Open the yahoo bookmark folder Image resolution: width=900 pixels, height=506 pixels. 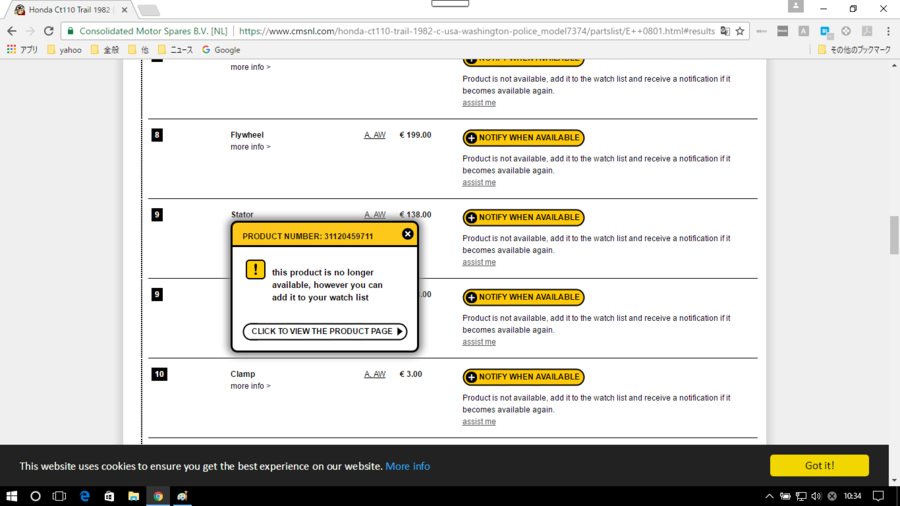click(x=64, y=50)
